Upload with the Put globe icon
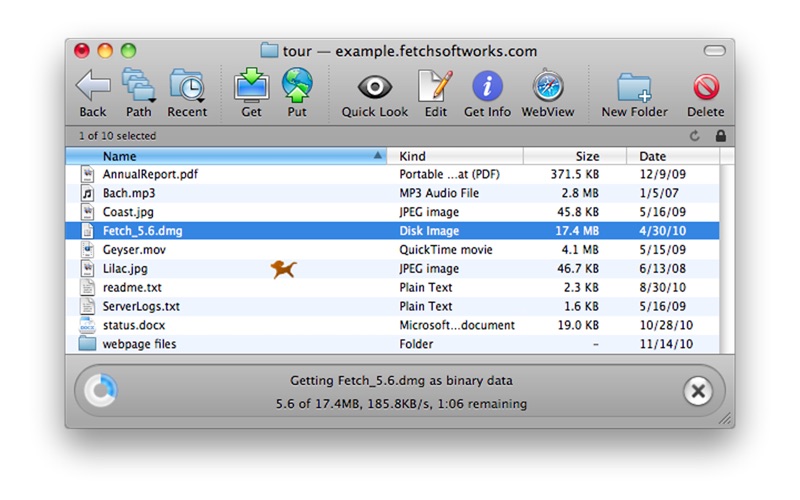This screenshot has width=800, height=500. coord(297,85)
